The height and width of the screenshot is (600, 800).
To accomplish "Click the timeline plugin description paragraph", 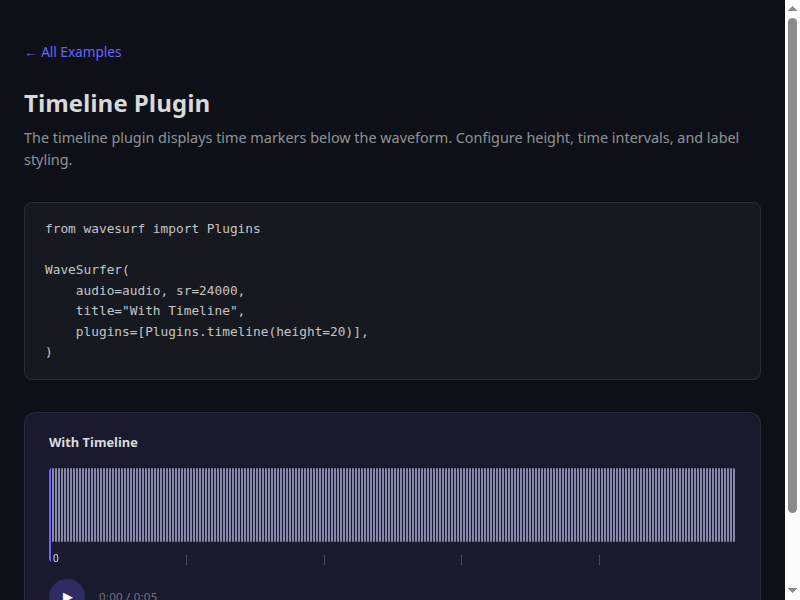I will [382, 148].
